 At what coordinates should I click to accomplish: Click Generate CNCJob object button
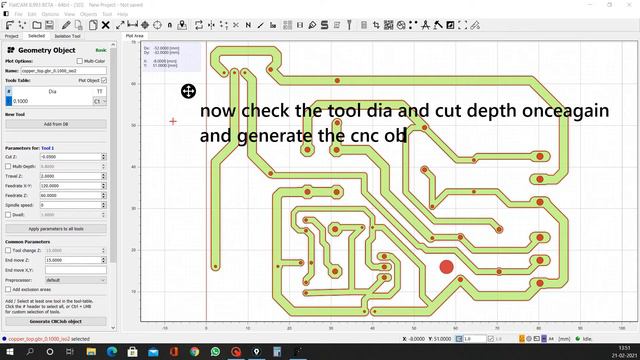tap(56, 322)
